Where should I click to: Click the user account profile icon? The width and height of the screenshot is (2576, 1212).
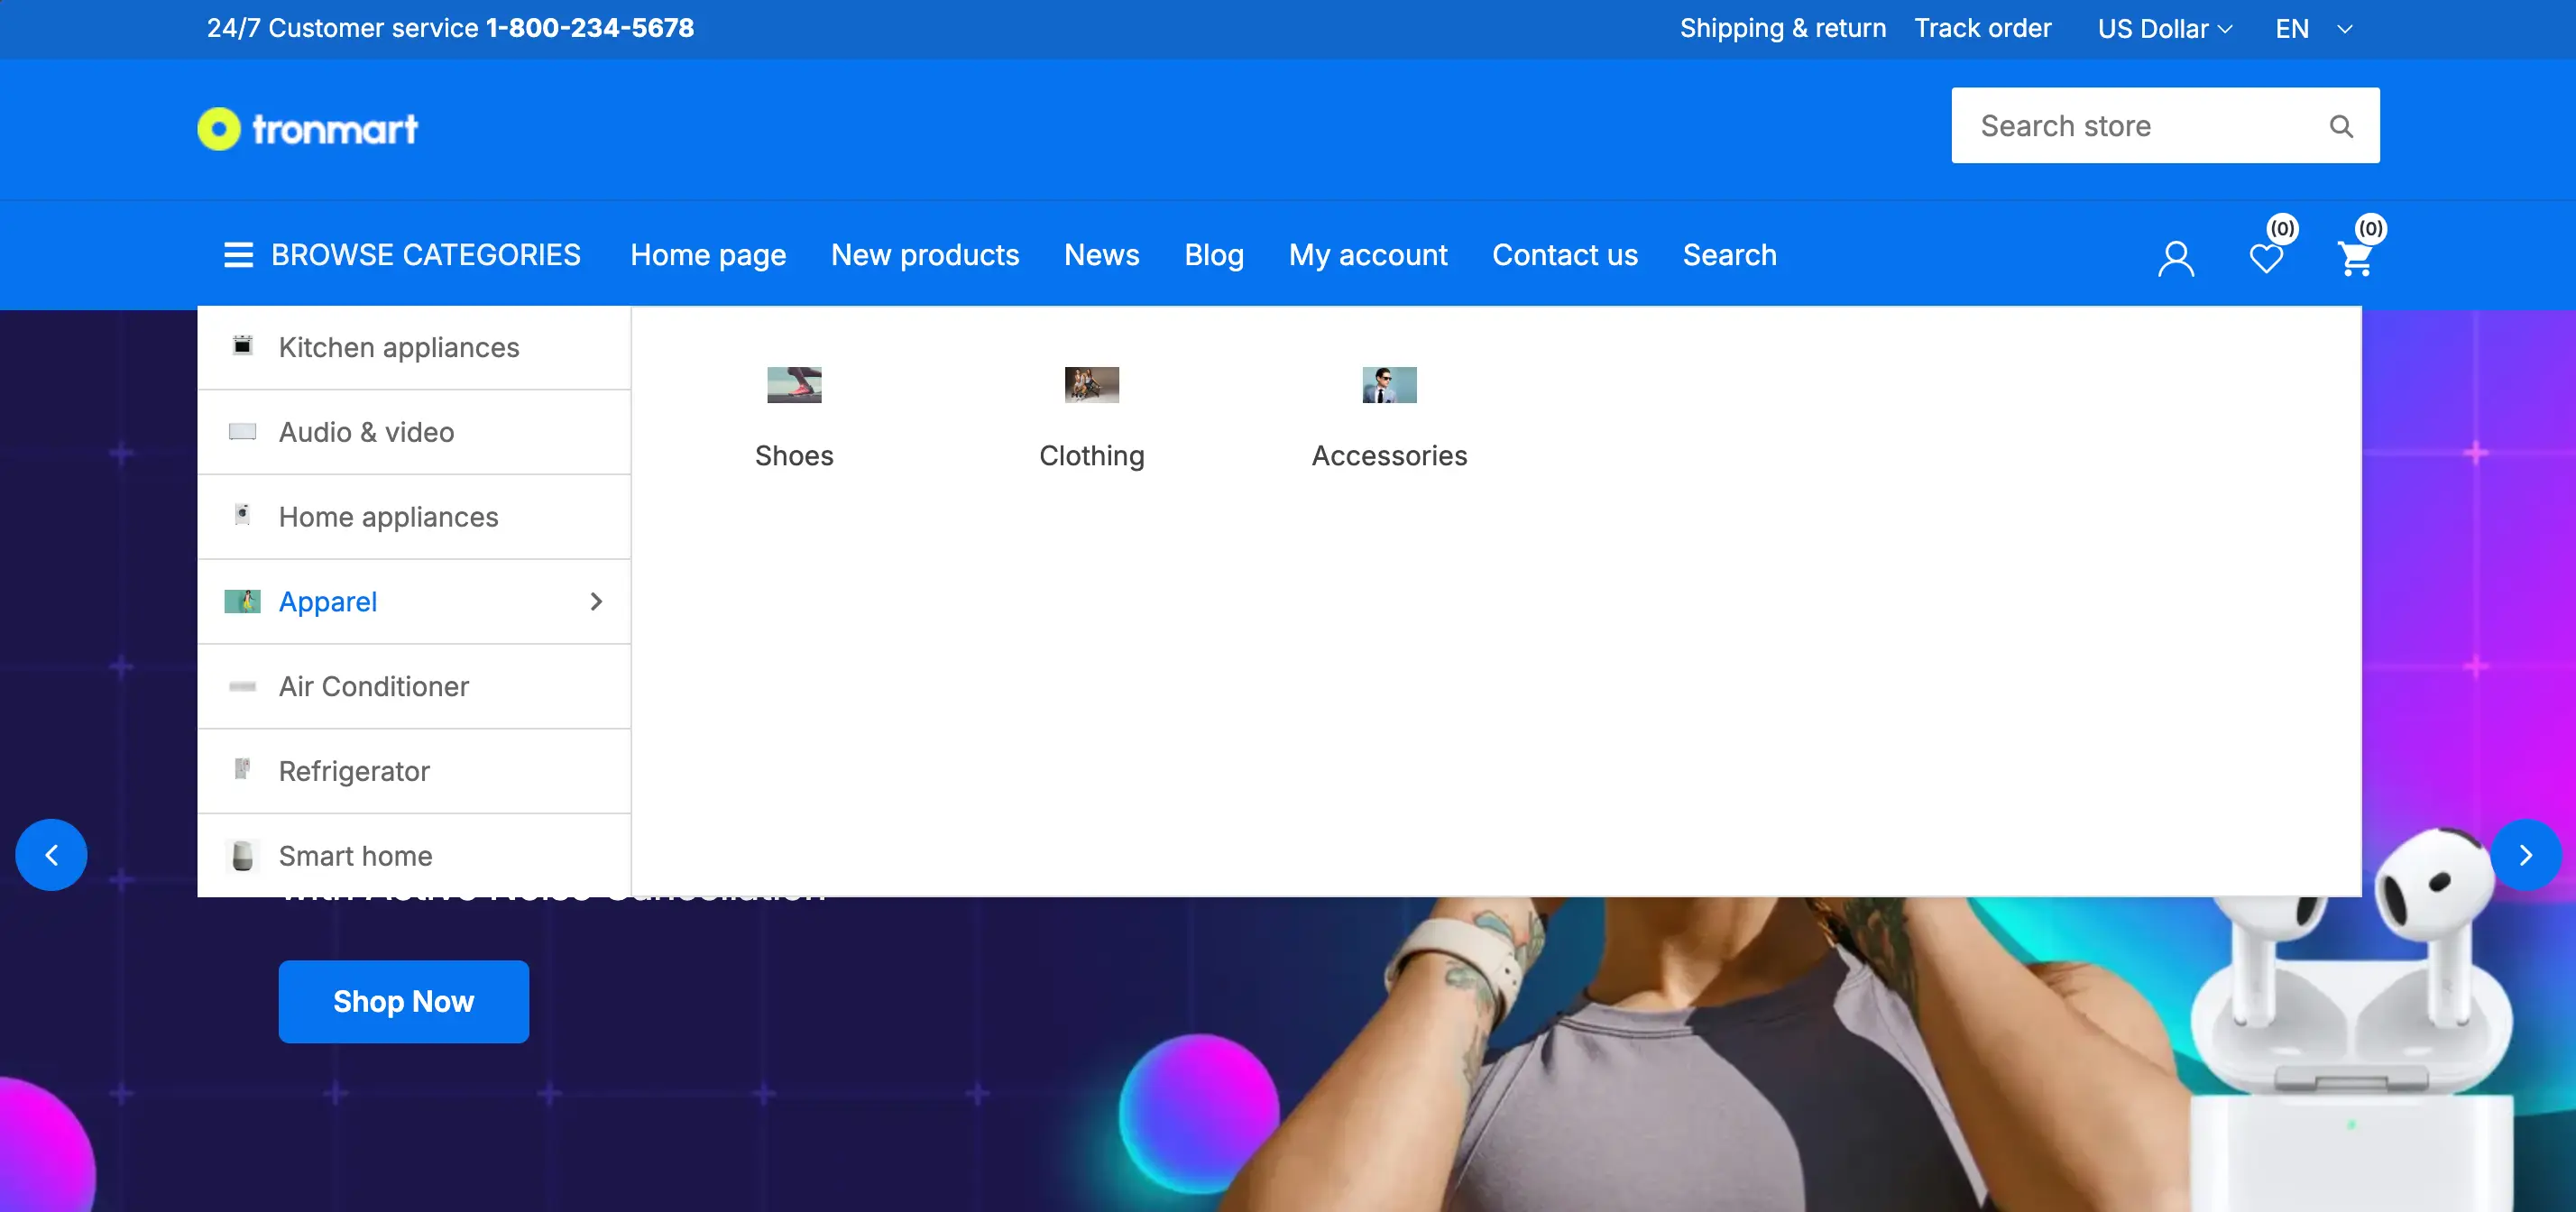tap(2175, 259)
